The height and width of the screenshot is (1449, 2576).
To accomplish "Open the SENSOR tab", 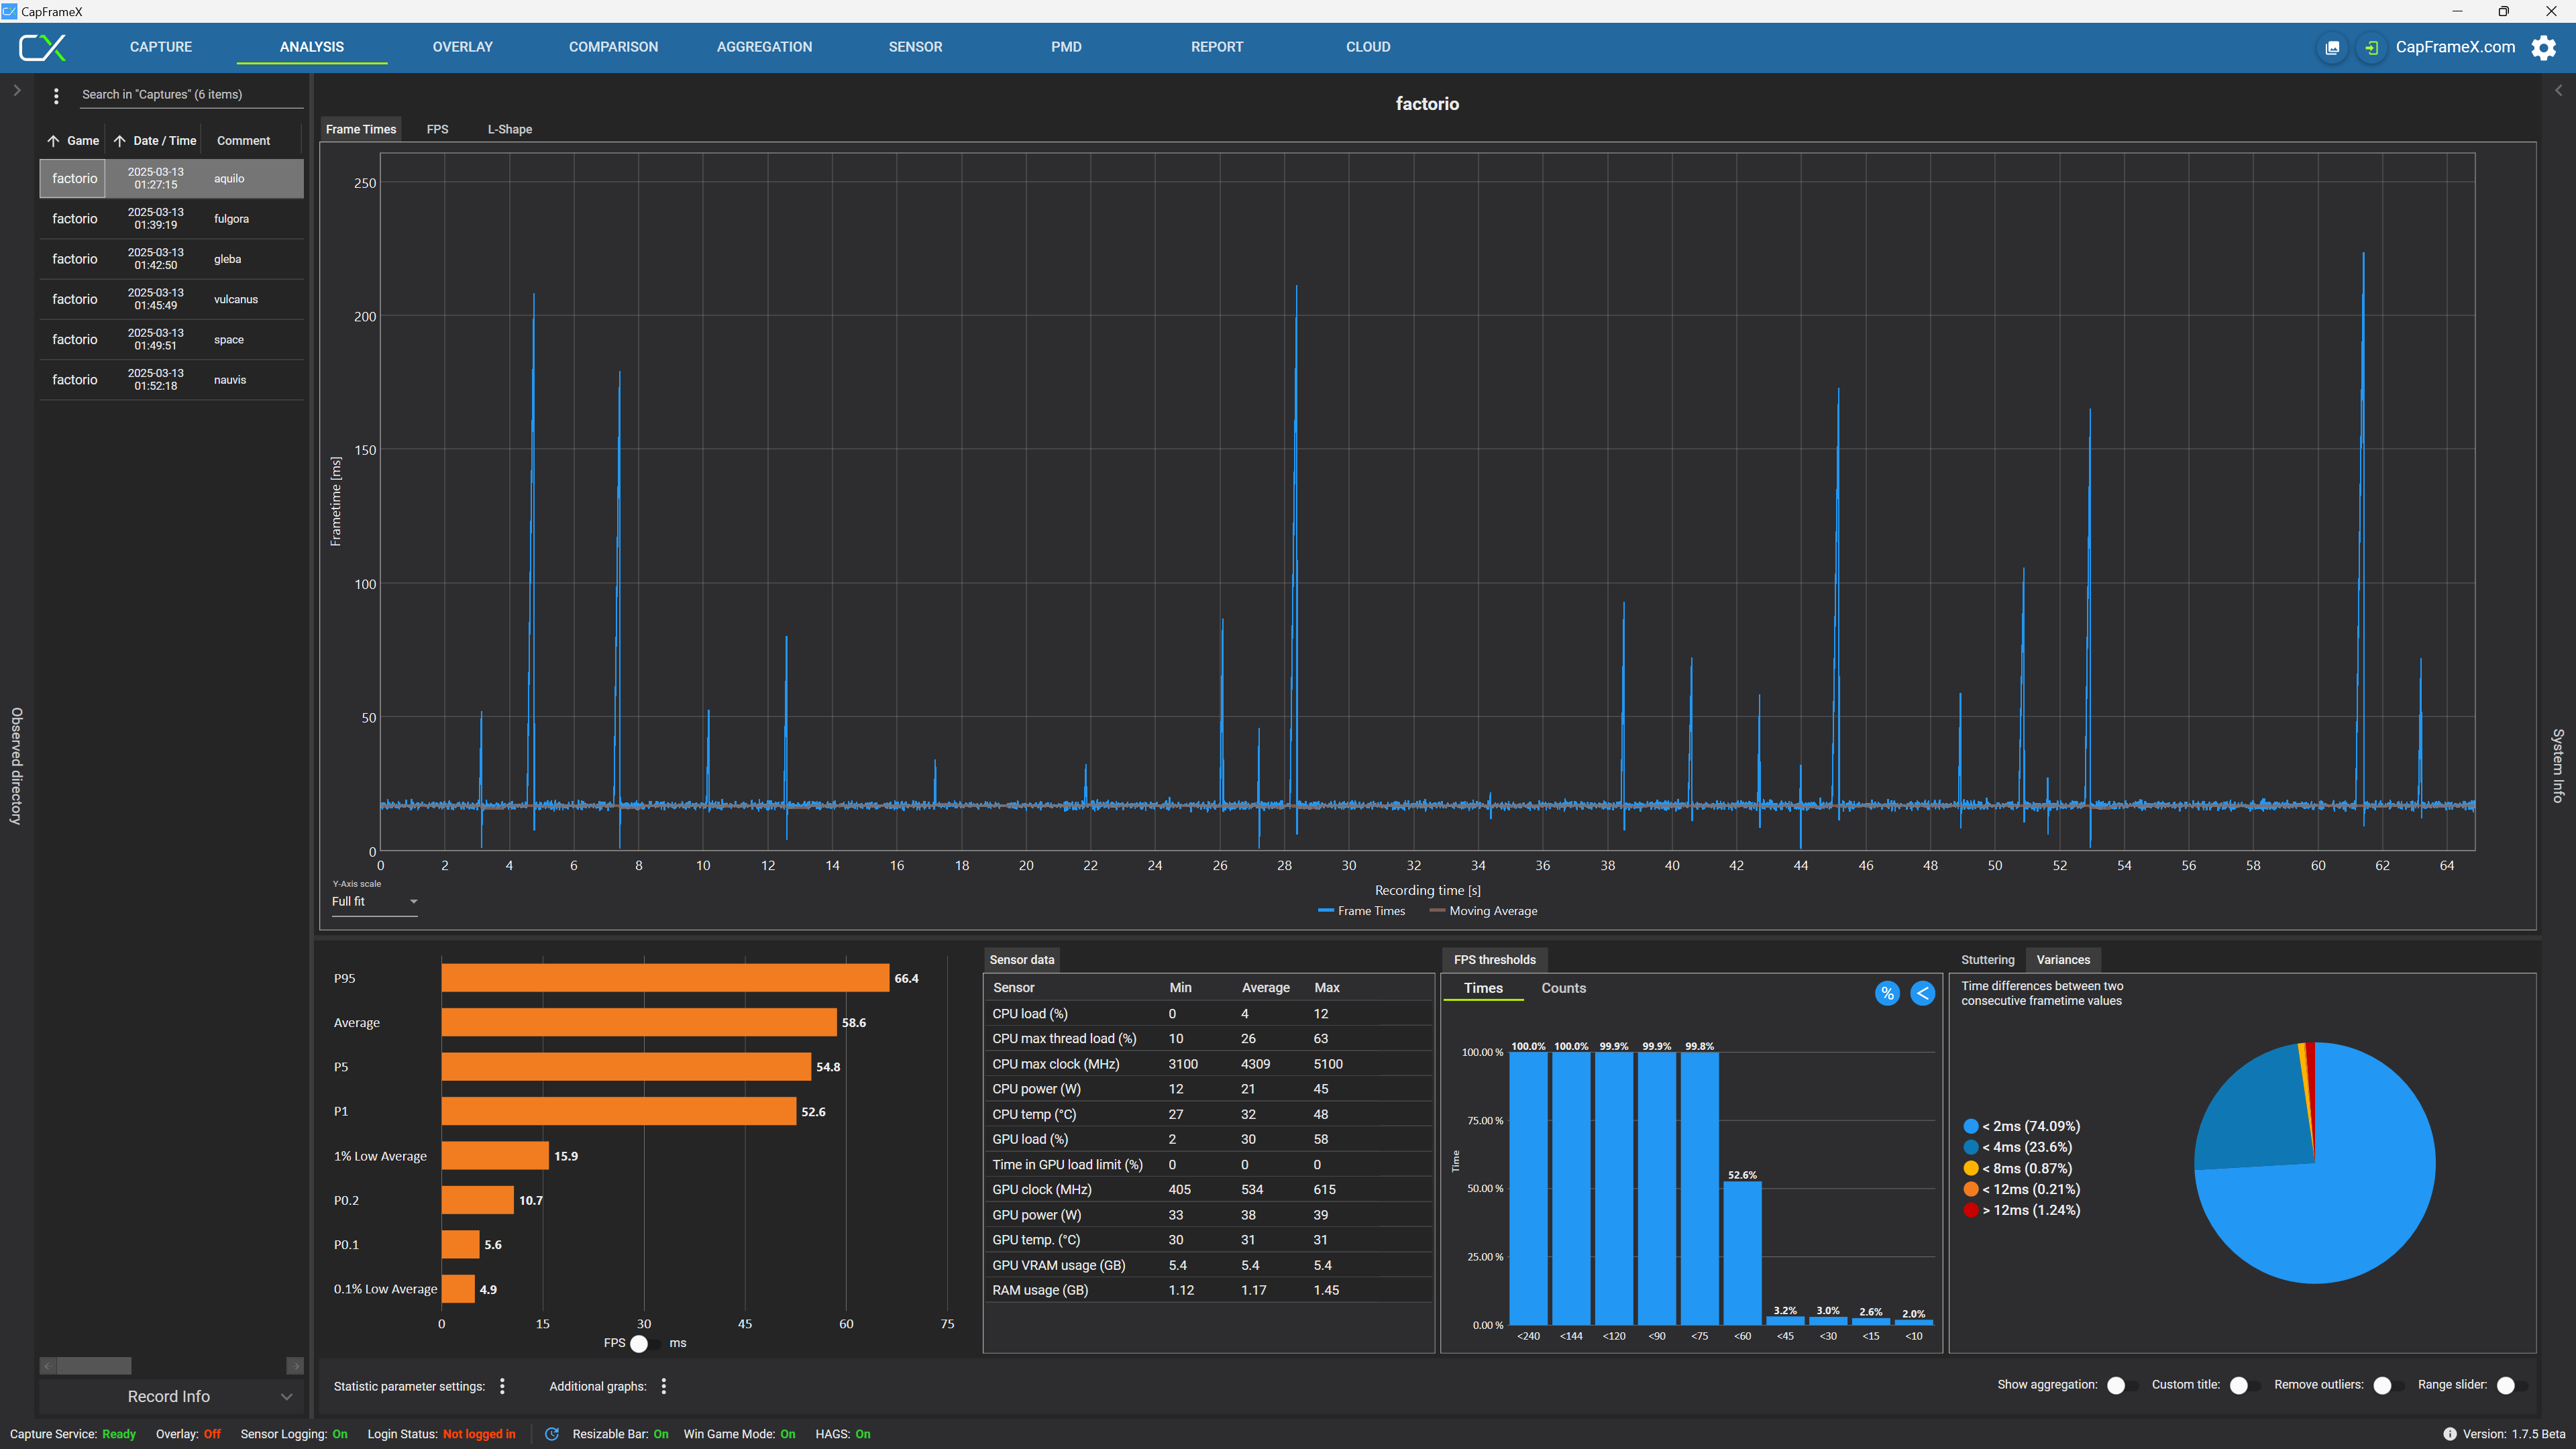I will pyautogui.click(x=915, y=47).
